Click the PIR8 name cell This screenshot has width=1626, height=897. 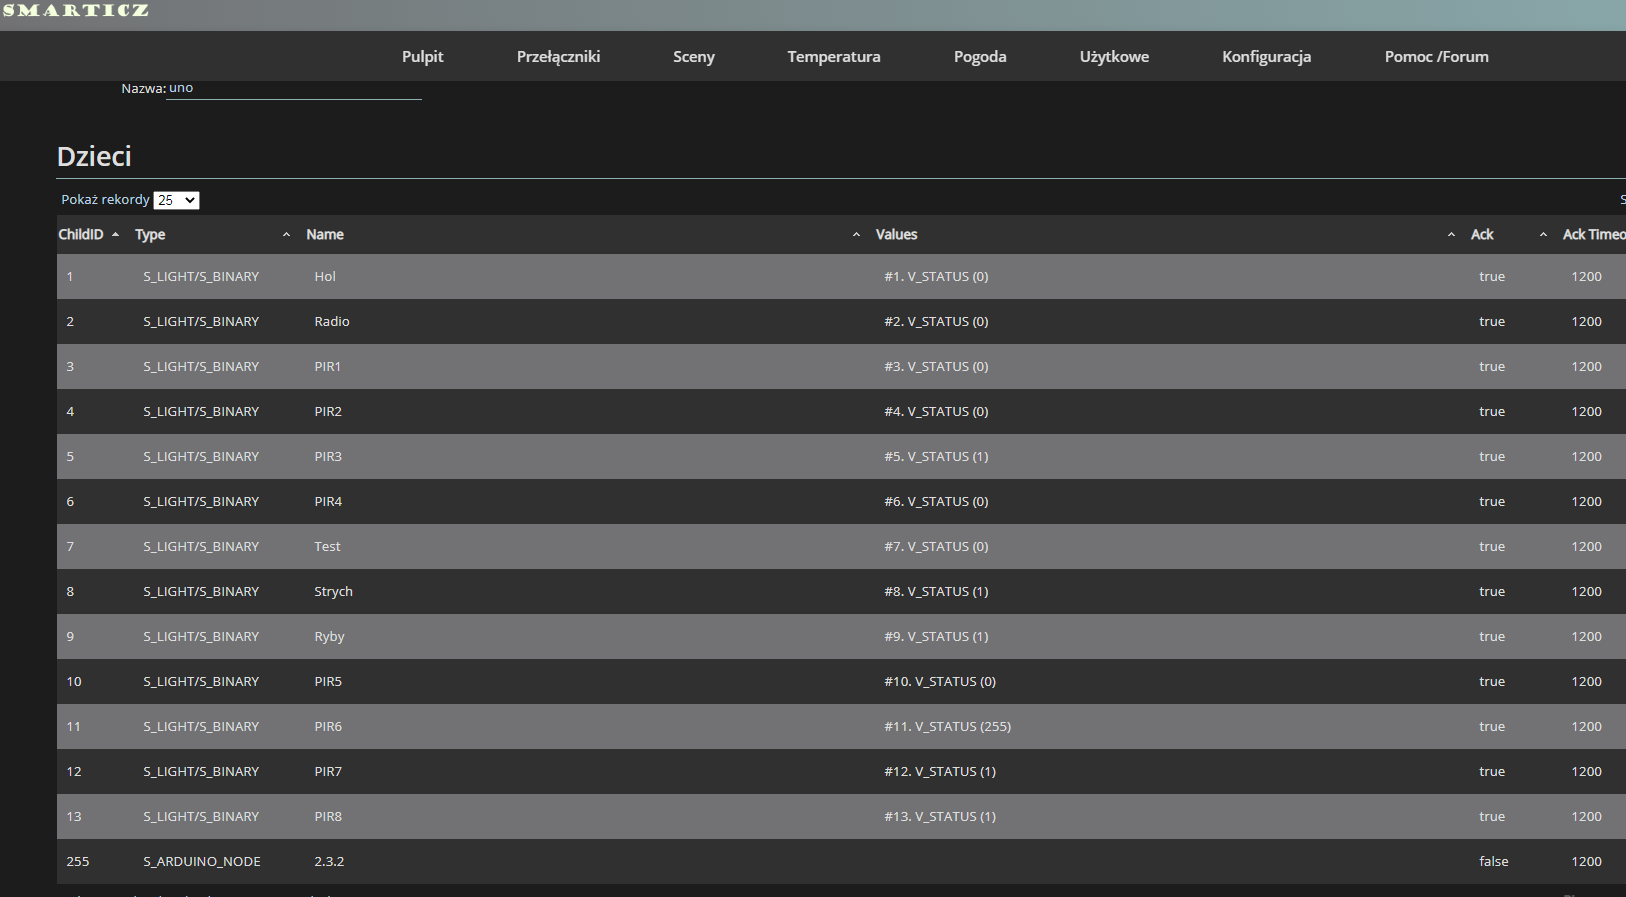328,816
